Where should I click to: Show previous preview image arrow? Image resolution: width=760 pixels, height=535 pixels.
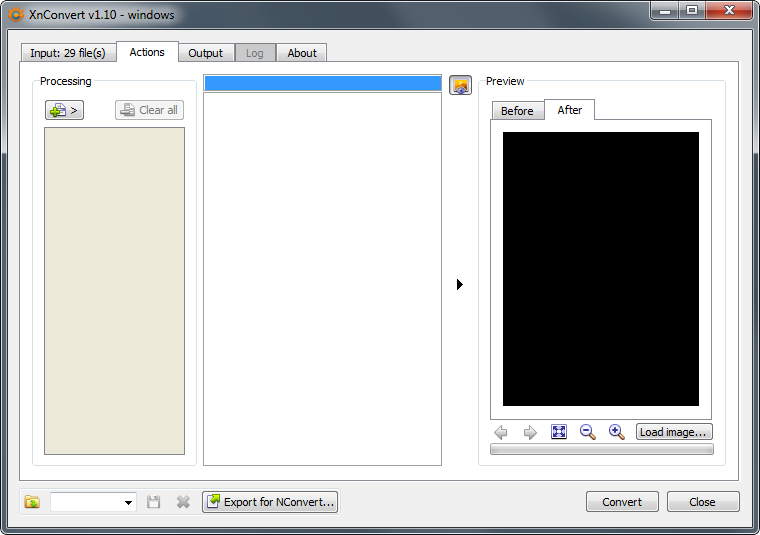tap(501, 432)
